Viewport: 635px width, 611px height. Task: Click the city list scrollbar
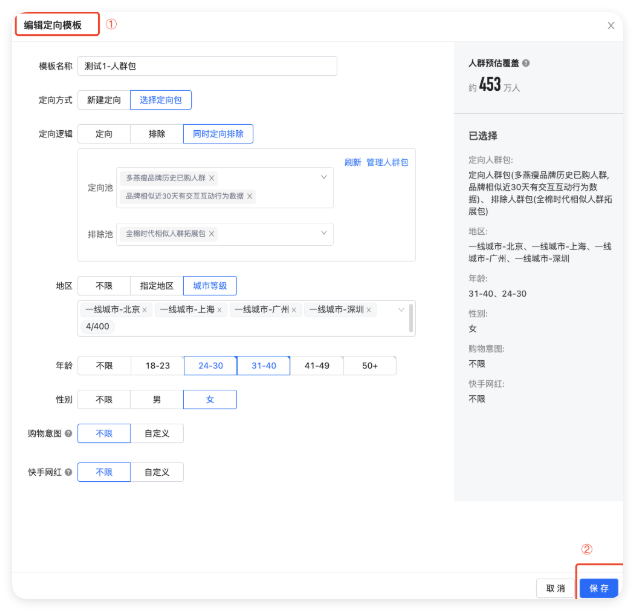click(411, 318)
